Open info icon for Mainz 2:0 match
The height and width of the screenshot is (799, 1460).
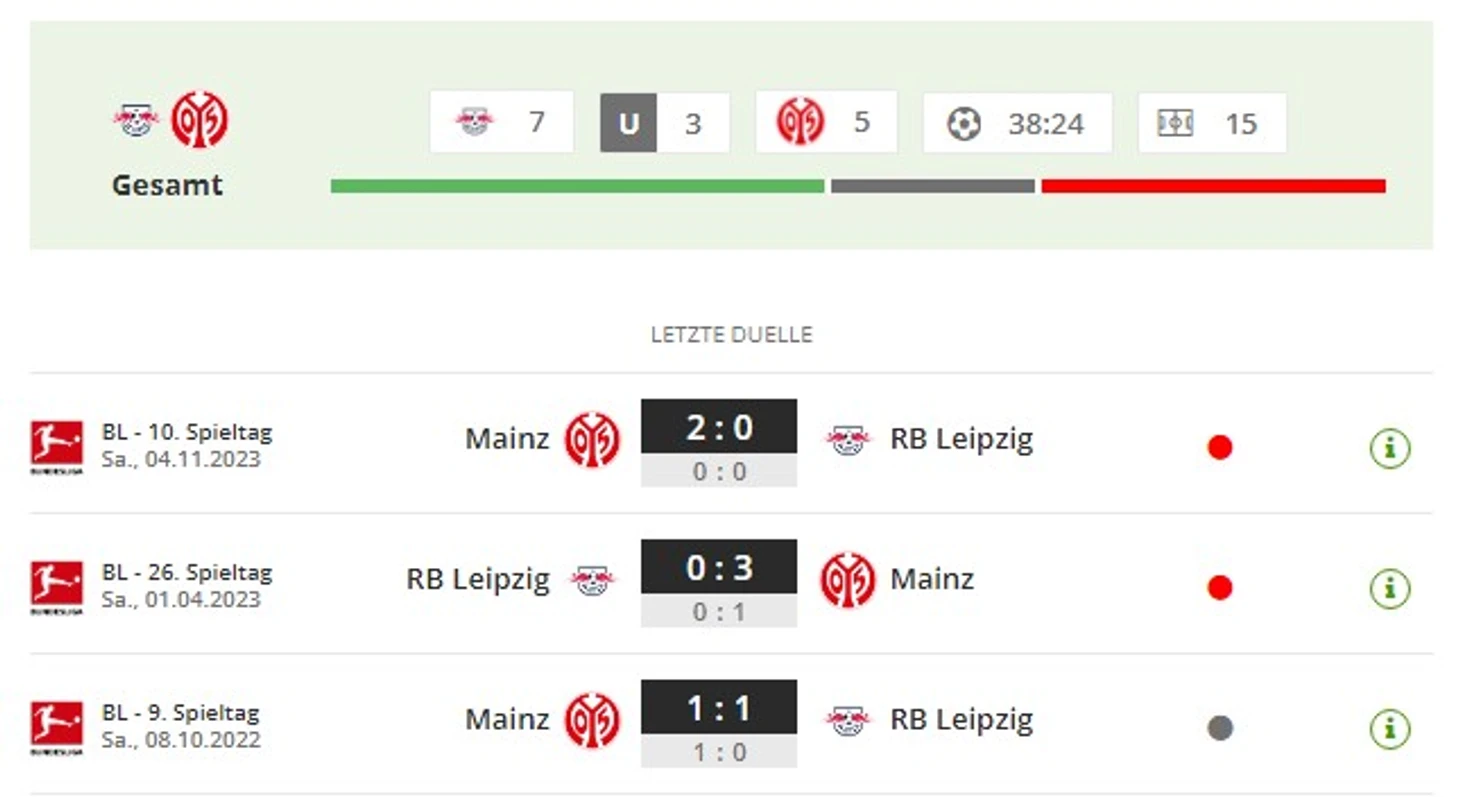coord(1389,448)
